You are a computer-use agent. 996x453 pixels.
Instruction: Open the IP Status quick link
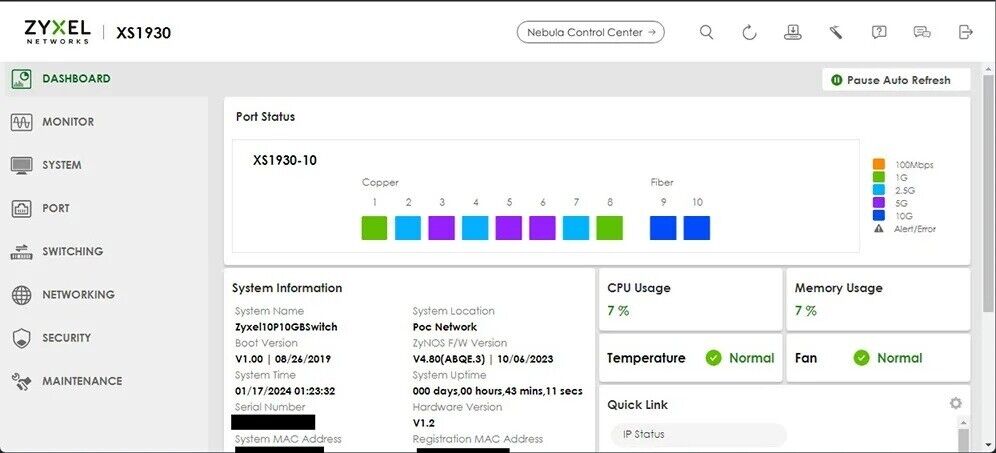click(x=698, y=435)
